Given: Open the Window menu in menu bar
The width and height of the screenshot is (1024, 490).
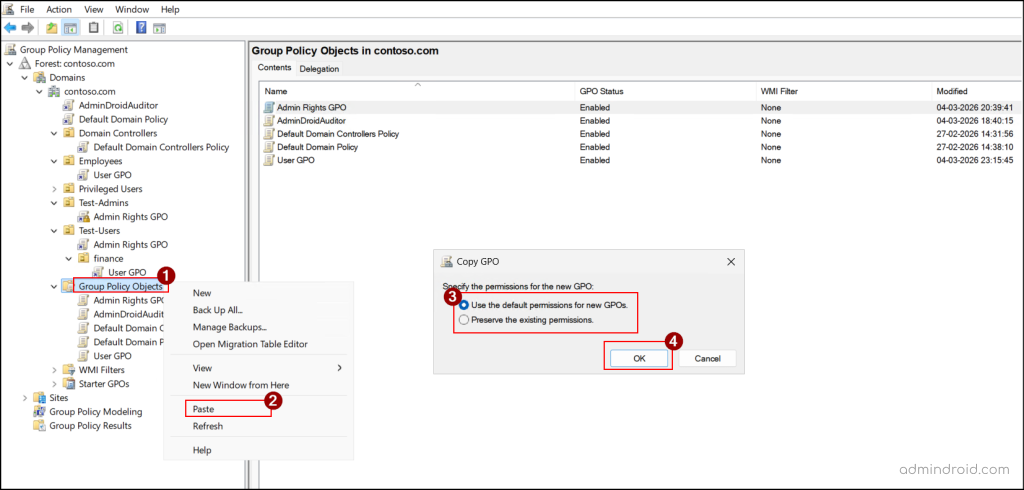Looking at the screenshot, I should coord(132,9).
